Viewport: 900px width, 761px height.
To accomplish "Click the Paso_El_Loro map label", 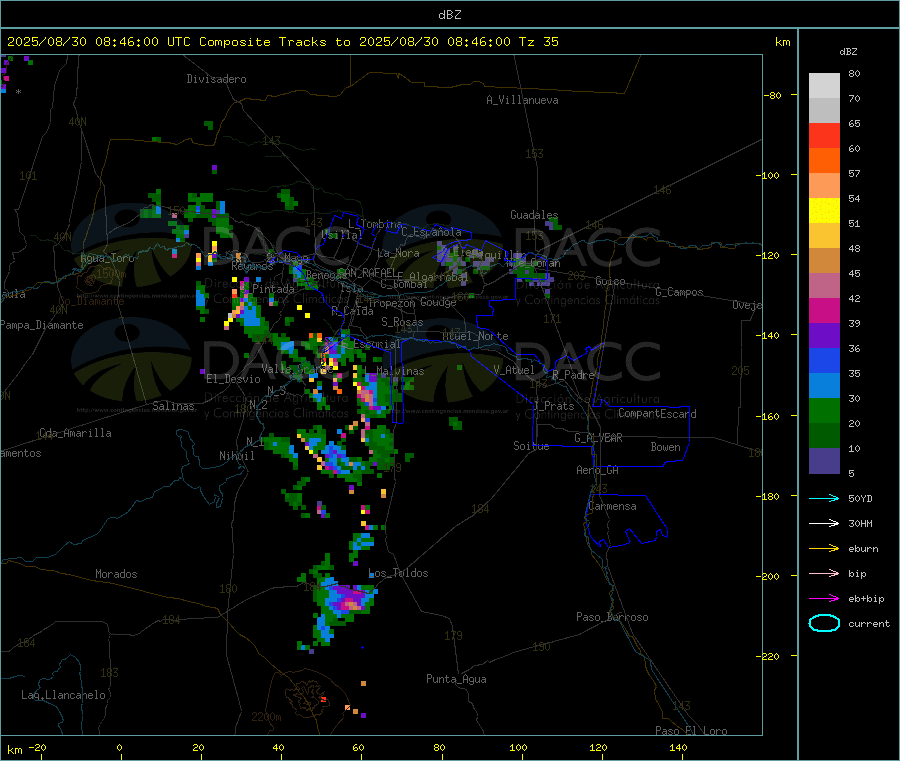I will point(691,731).
